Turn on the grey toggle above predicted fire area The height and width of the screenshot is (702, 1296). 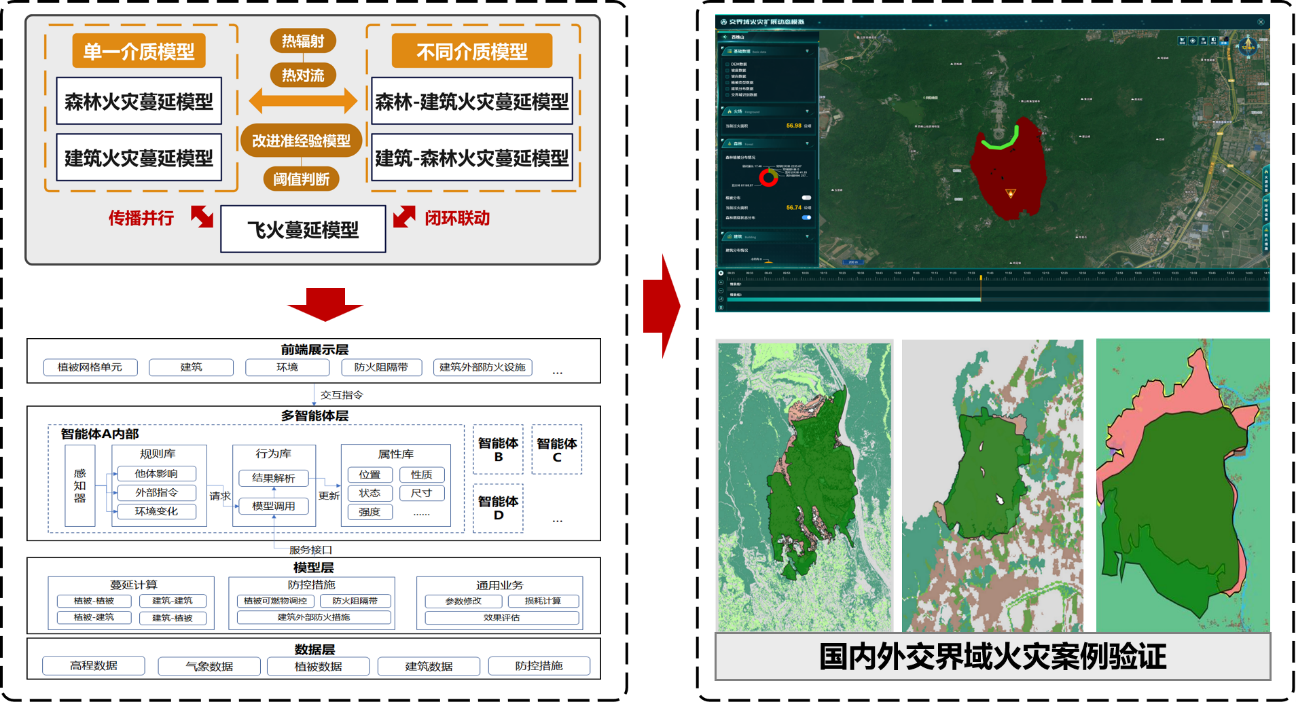(x=805, y=198)
